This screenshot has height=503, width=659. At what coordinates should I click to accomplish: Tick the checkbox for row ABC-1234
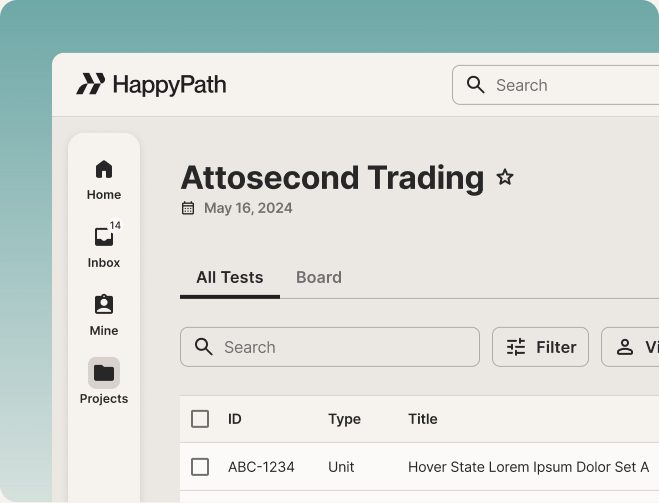click(200, 467)
